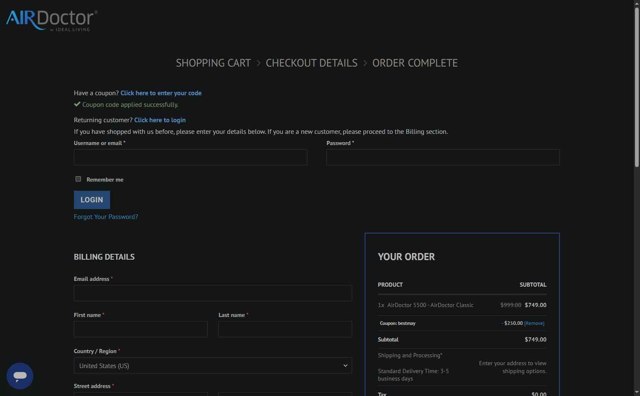Screen dimensions: 640x396
Task: Open Forgot Your Password link
Action: tap(106, 217)
